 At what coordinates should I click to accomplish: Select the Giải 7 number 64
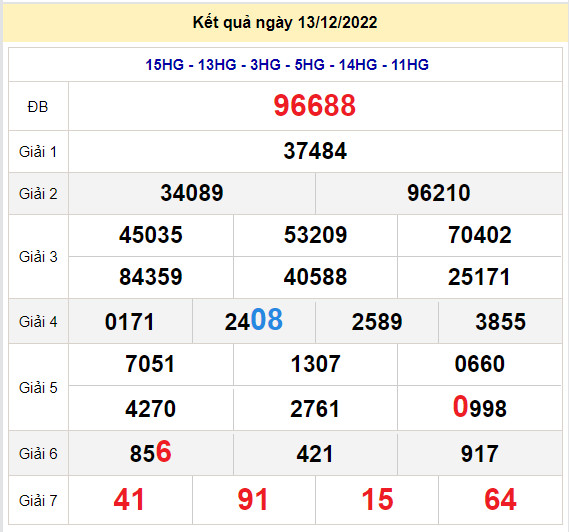pos(500,500)
